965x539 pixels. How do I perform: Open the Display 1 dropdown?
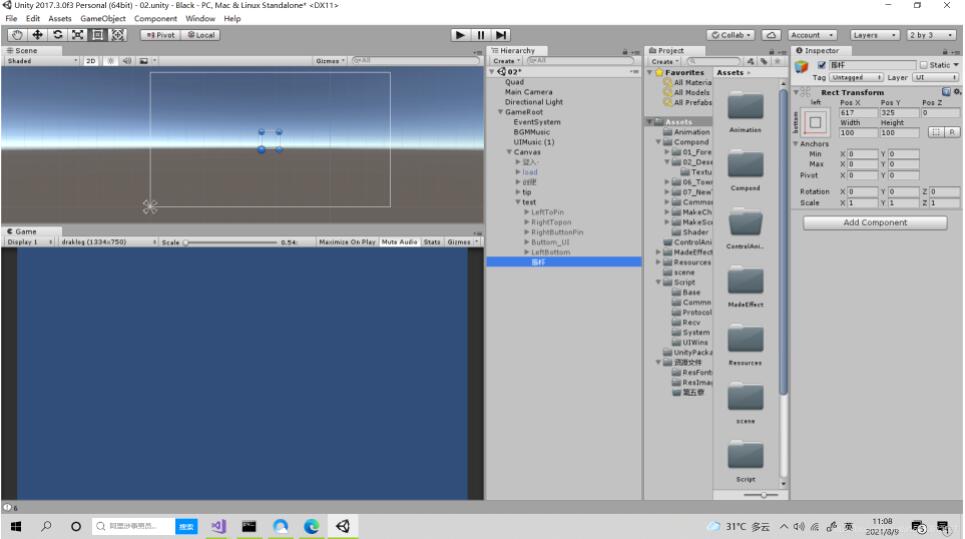click(x=30, y=242)
